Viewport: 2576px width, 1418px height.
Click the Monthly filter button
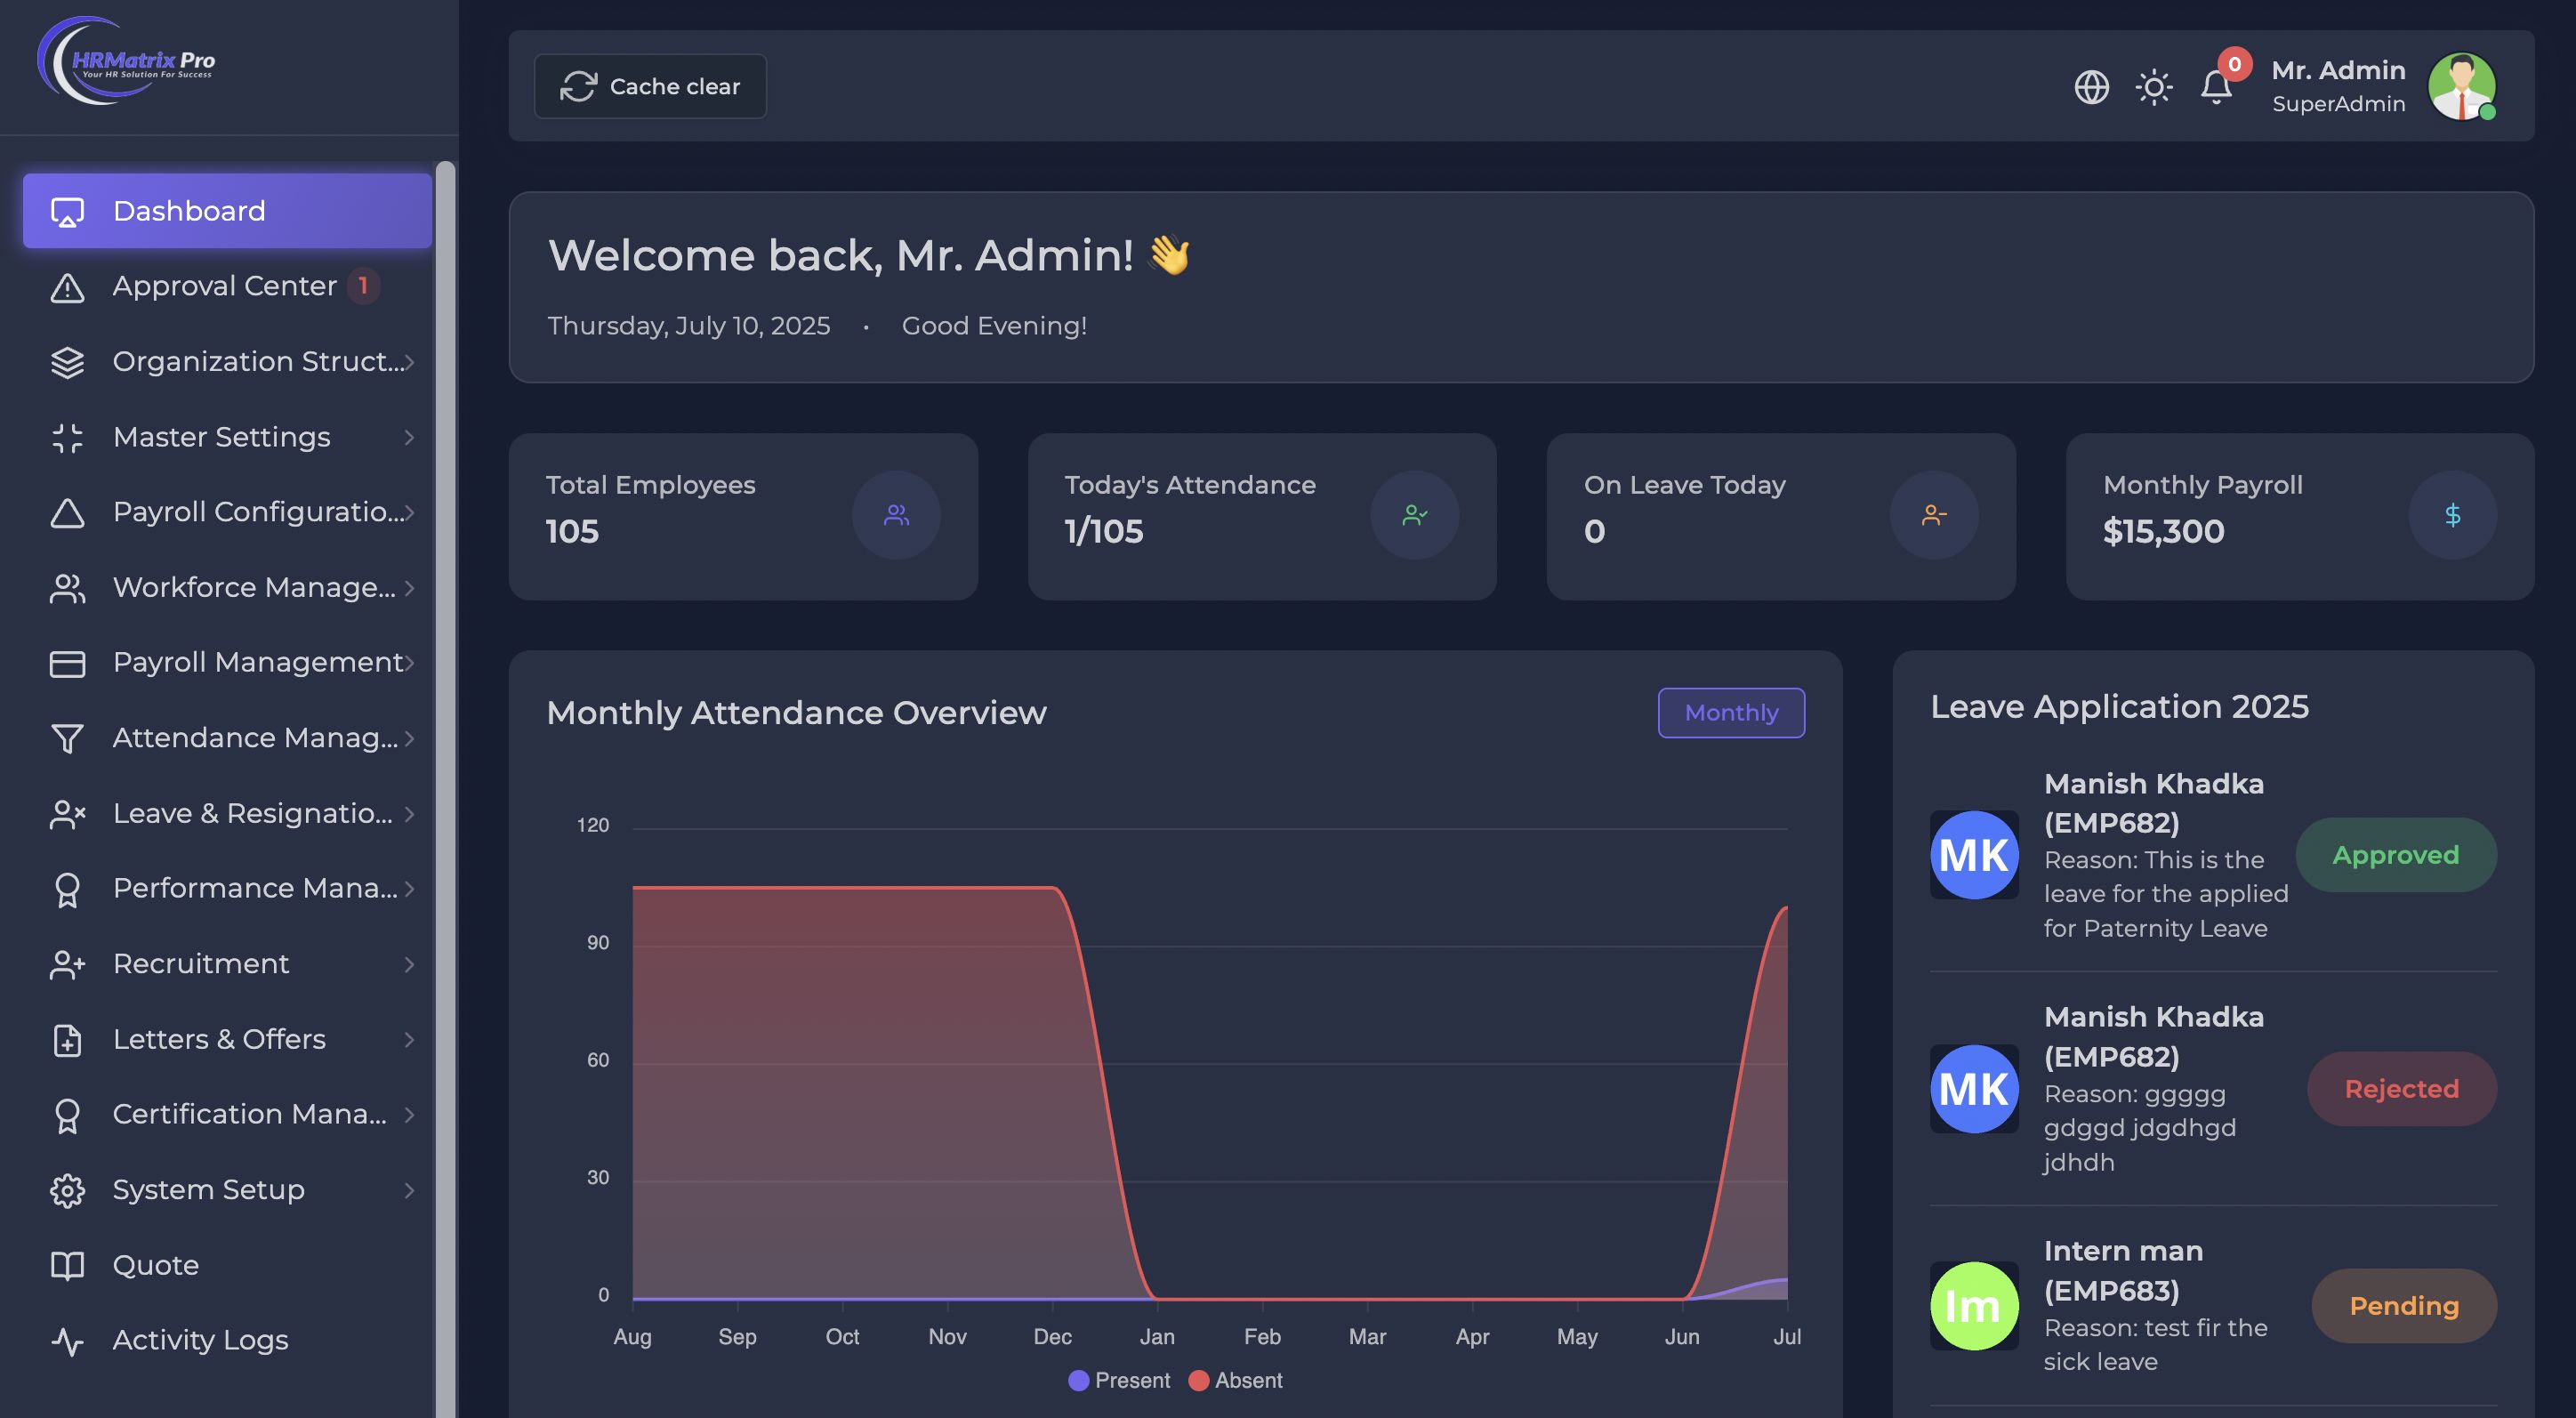pyautogui.click(x=1731, y=713)
